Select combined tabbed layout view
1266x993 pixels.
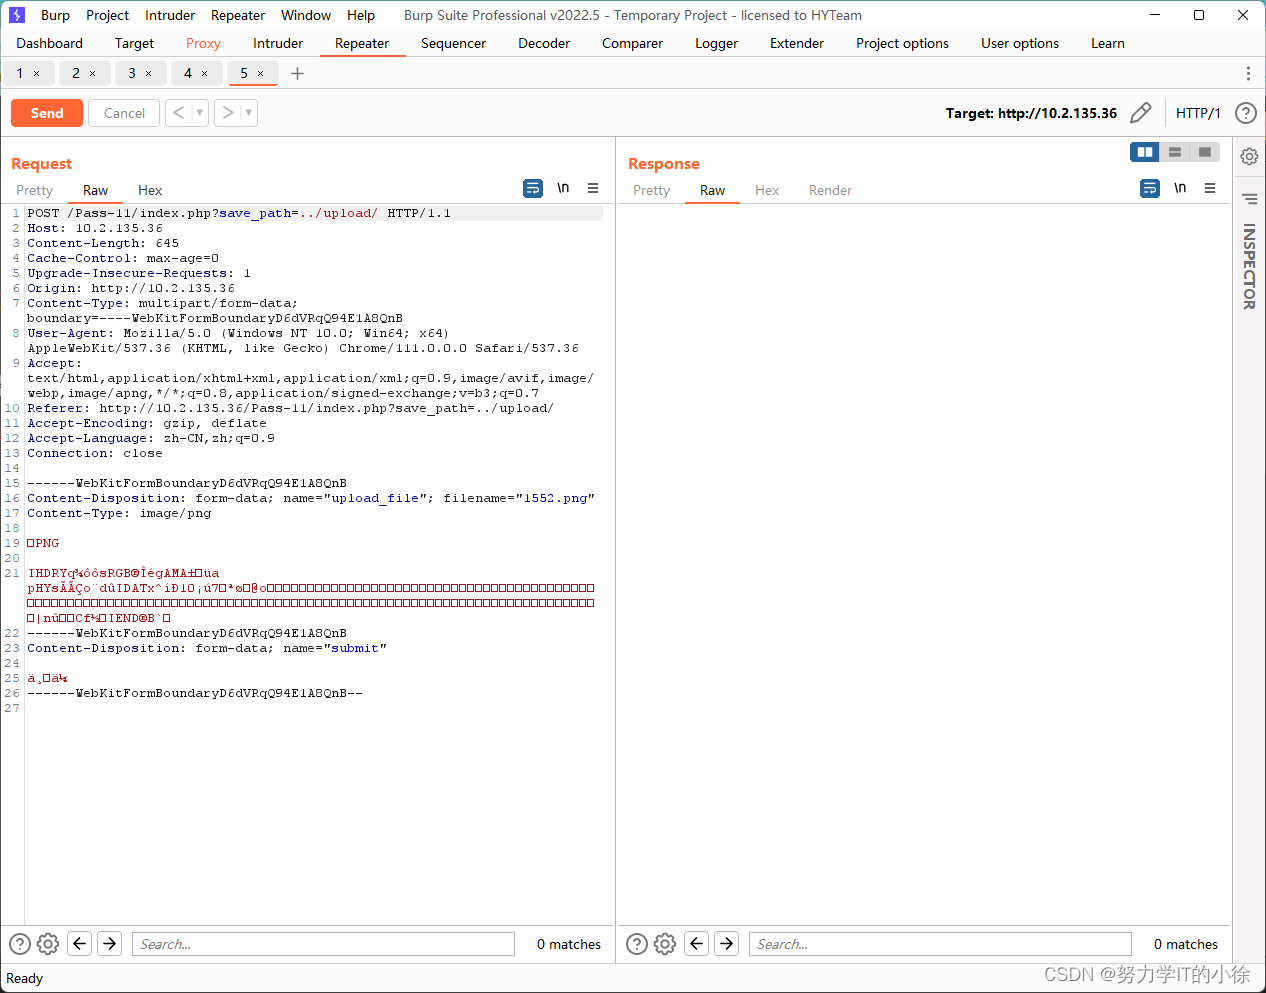(x=1205, y=152)
